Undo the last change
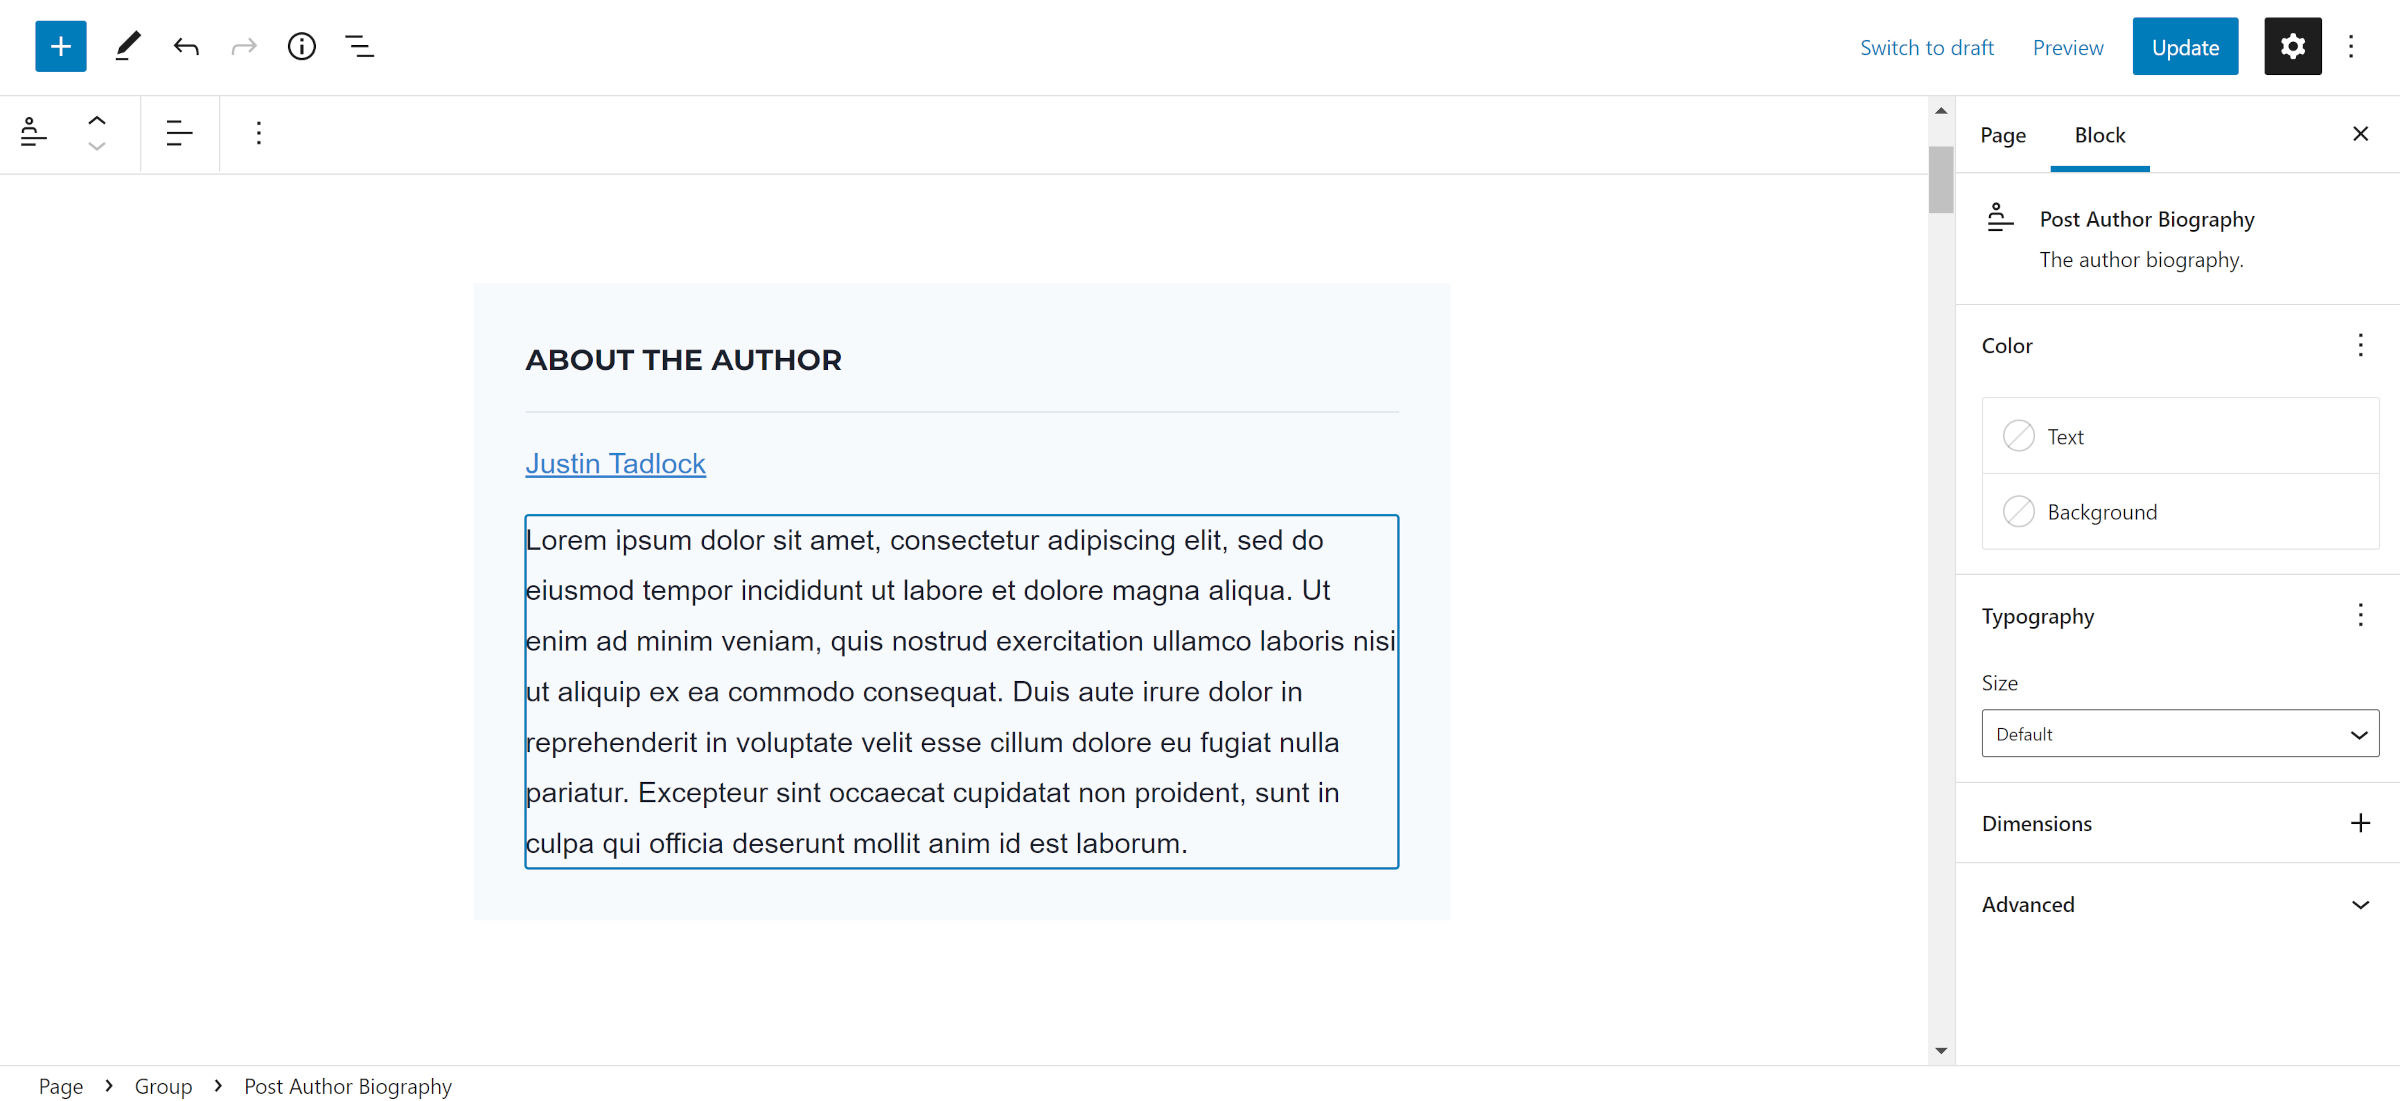Image resolution: width=2400 pixels, height=1101 pixels. (x=186, y=46)
